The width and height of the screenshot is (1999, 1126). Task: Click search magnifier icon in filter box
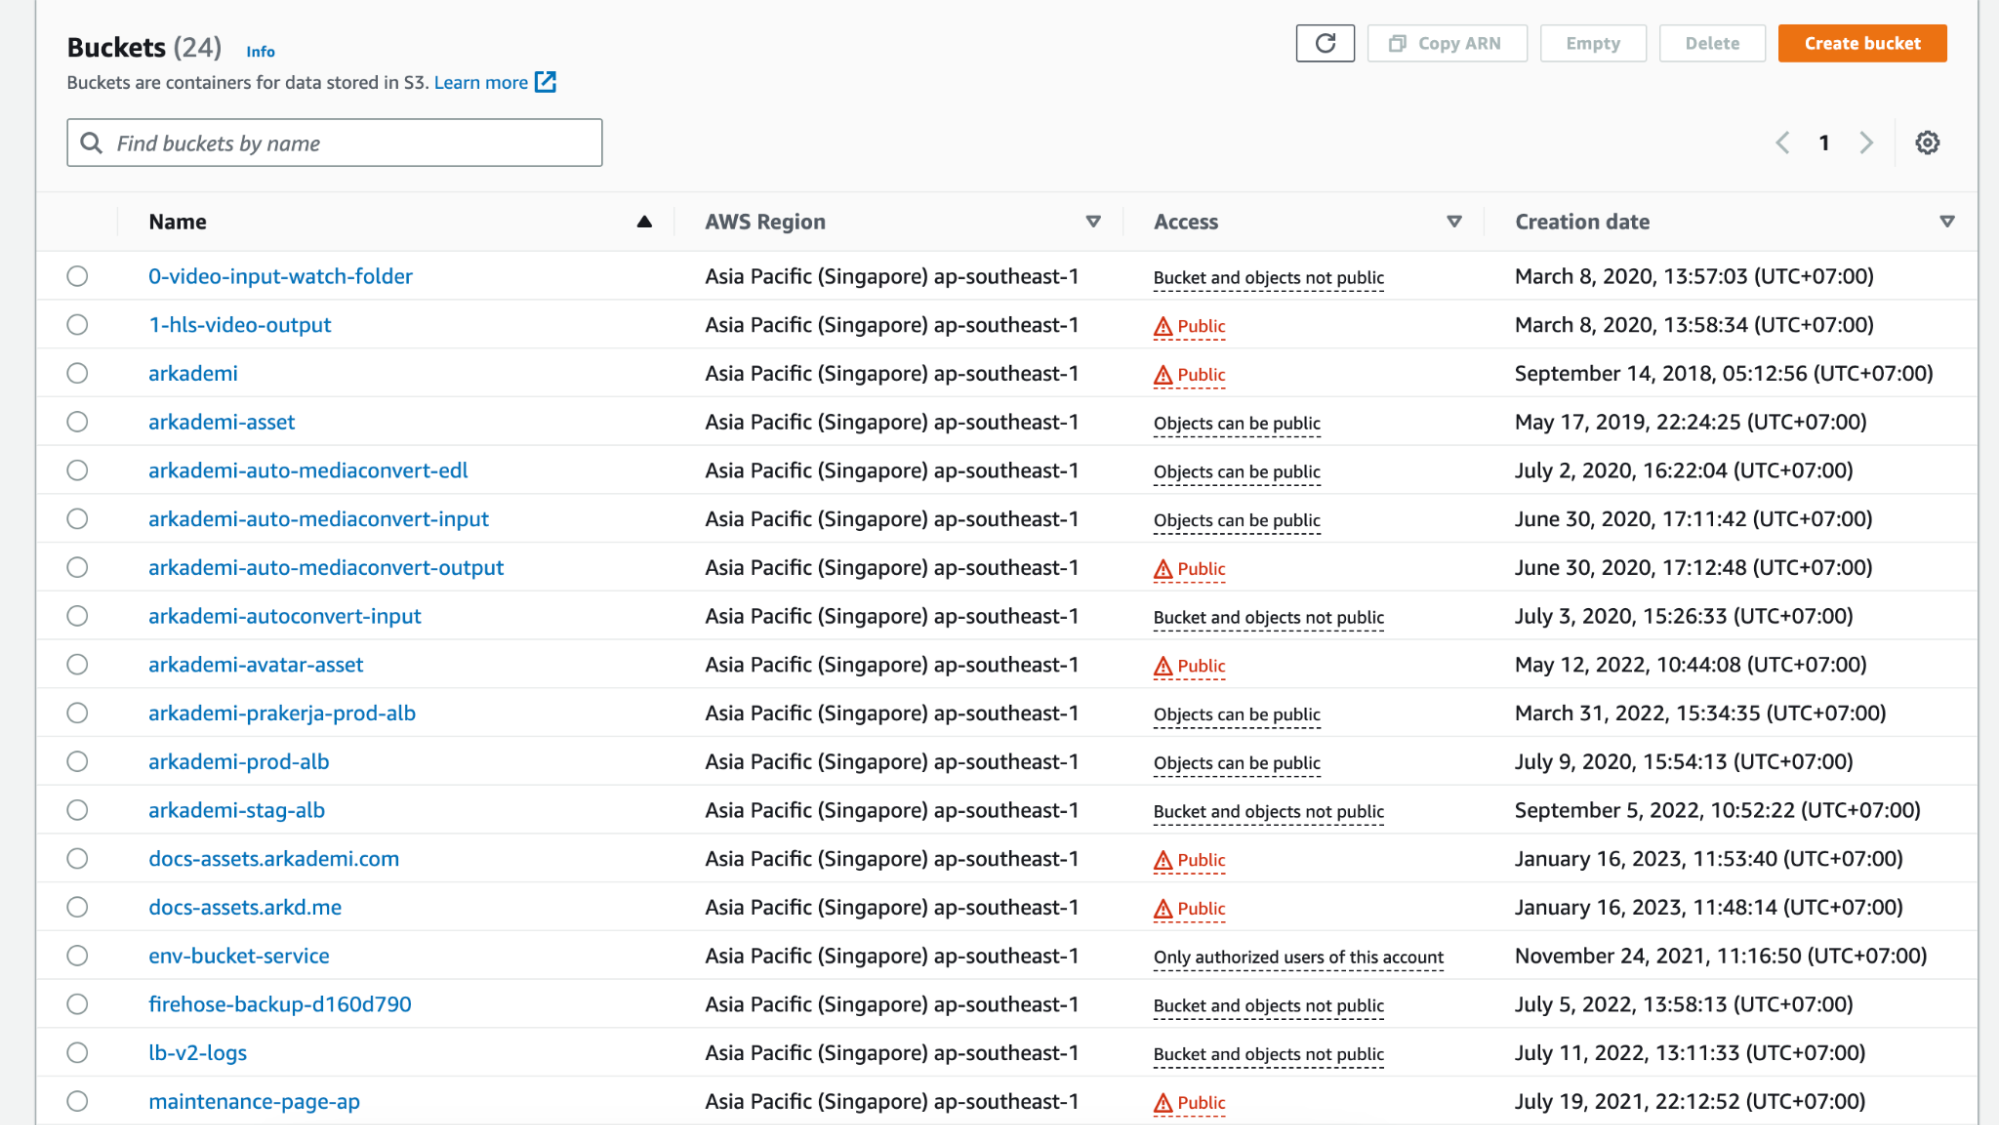[x=91, y=143]
